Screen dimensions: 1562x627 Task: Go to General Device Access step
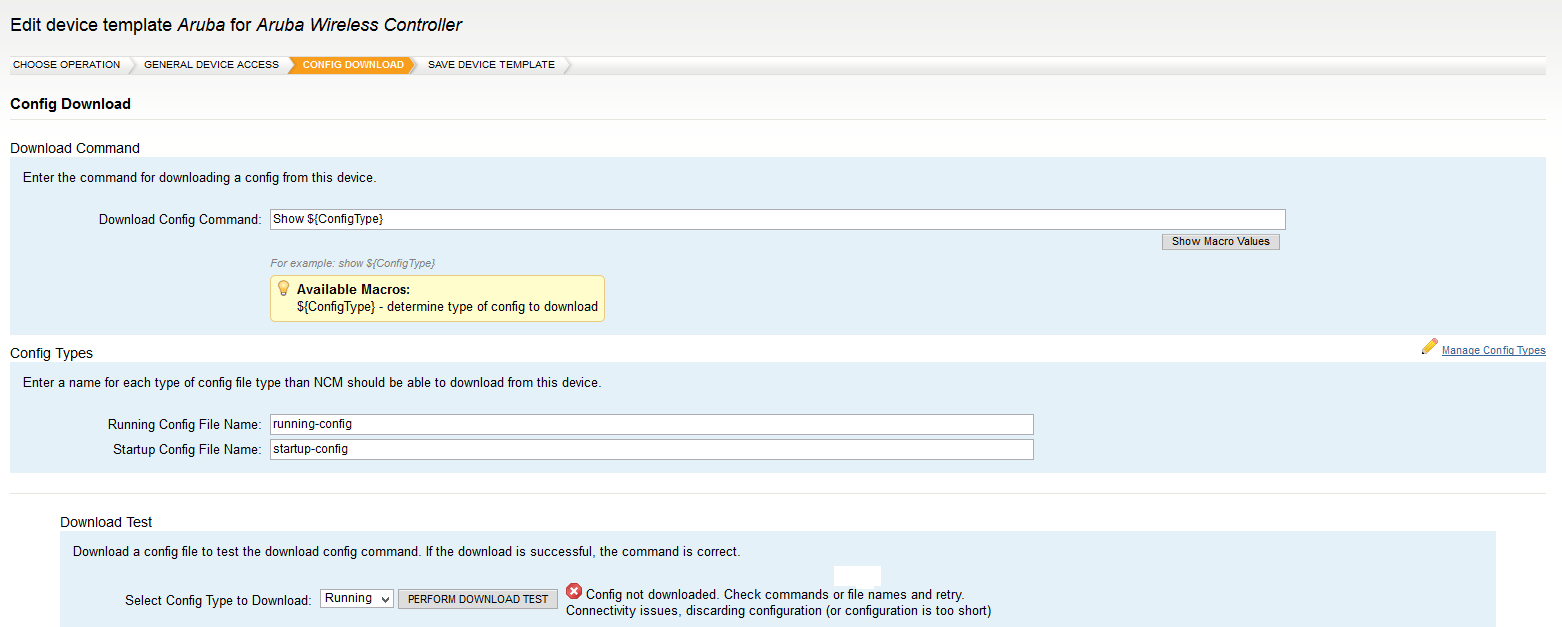tap(211, 65)
